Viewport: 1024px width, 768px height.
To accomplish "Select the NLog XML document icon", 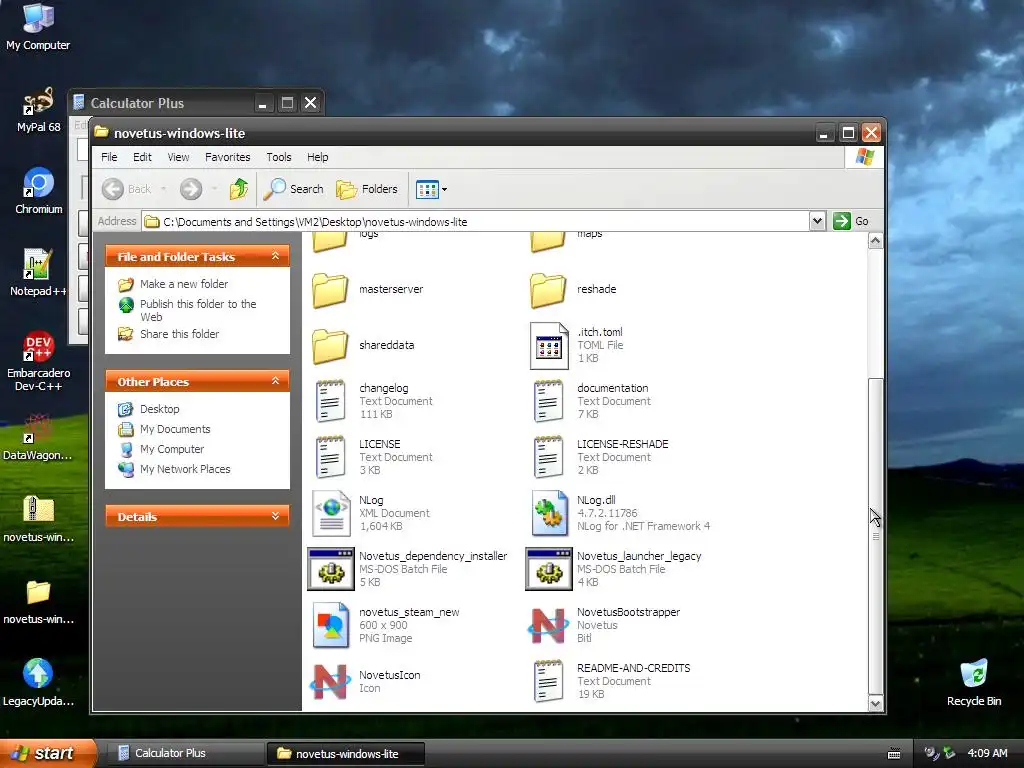I will pyautogui.click(x=331, y=513).
